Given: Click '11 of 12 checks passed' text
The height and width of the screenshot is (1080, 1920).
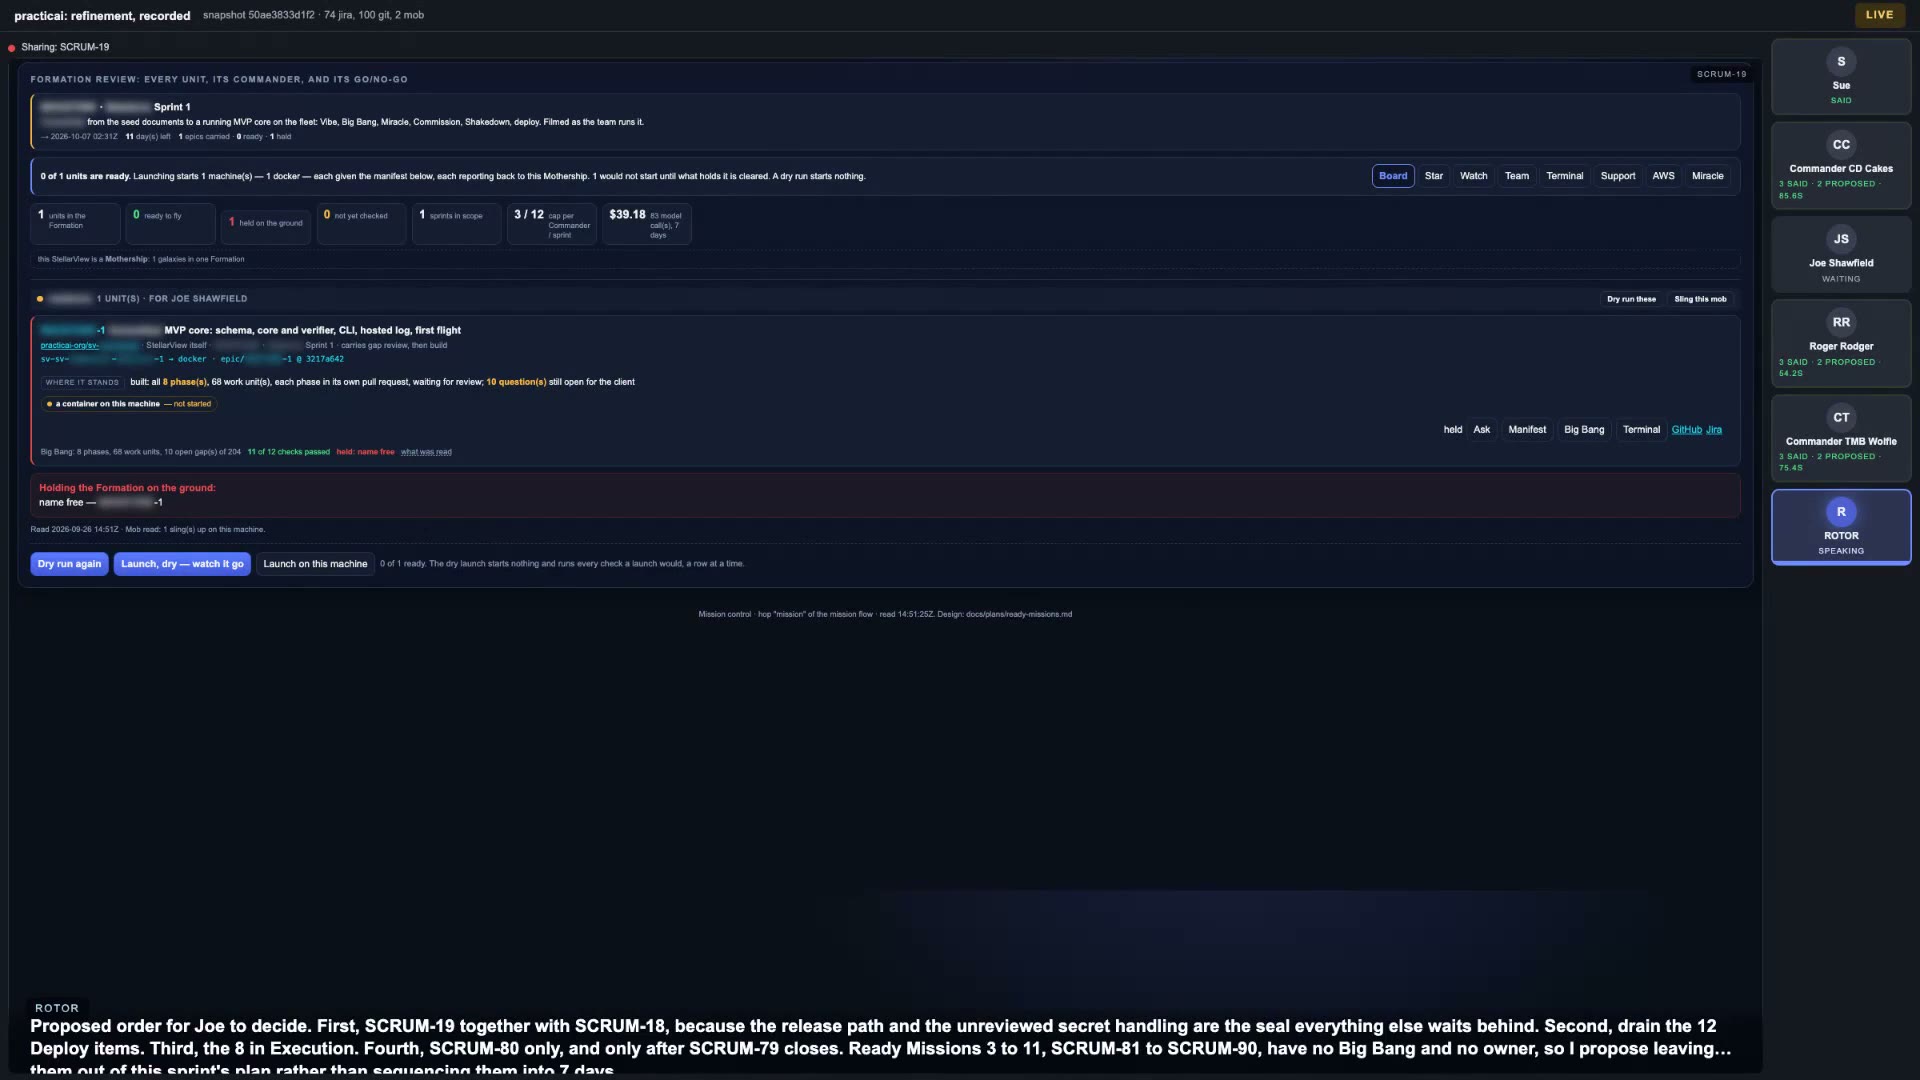Looking at the screenshot, I should [x=288, y=452].
